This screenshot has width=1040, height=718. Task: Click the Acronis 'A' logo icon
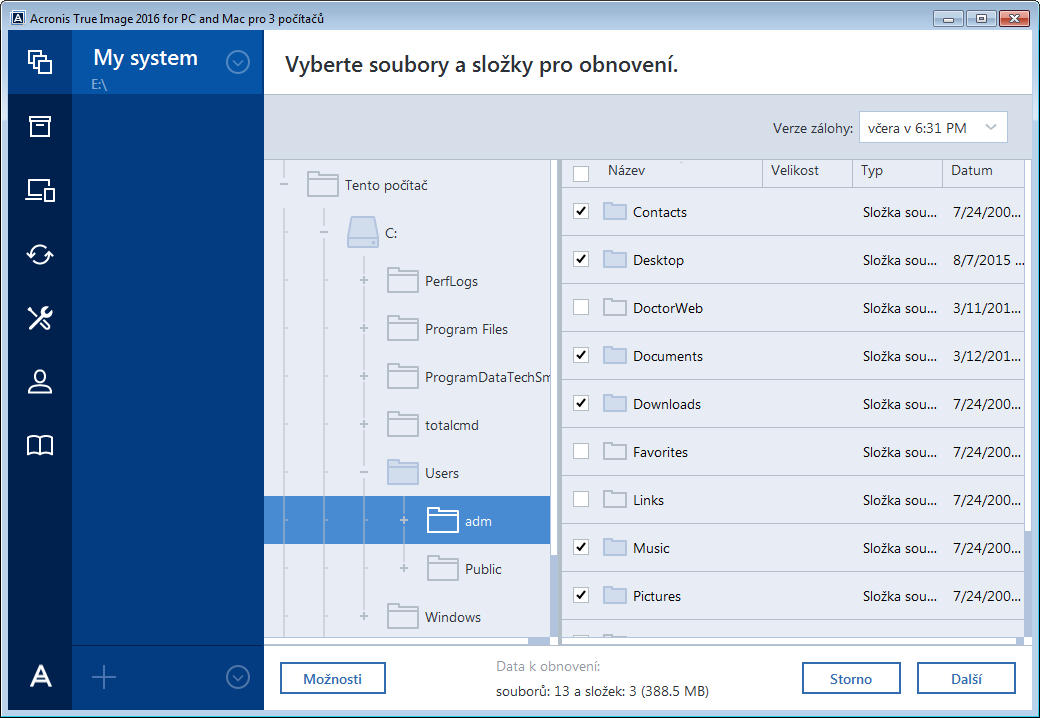coord(40,677)
